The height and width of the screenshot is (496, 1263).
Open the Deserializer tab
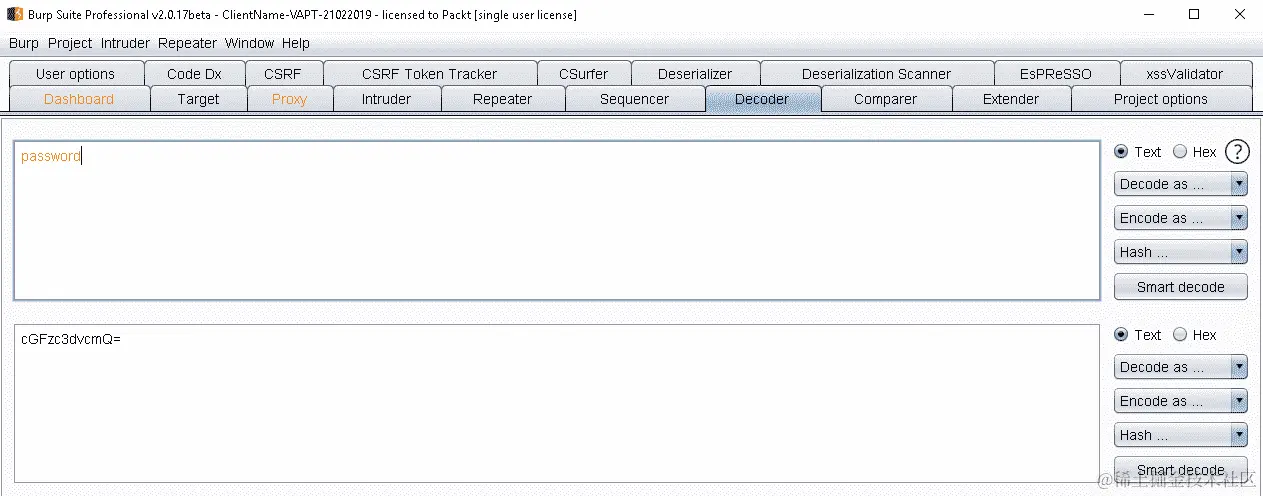(695, 74)
